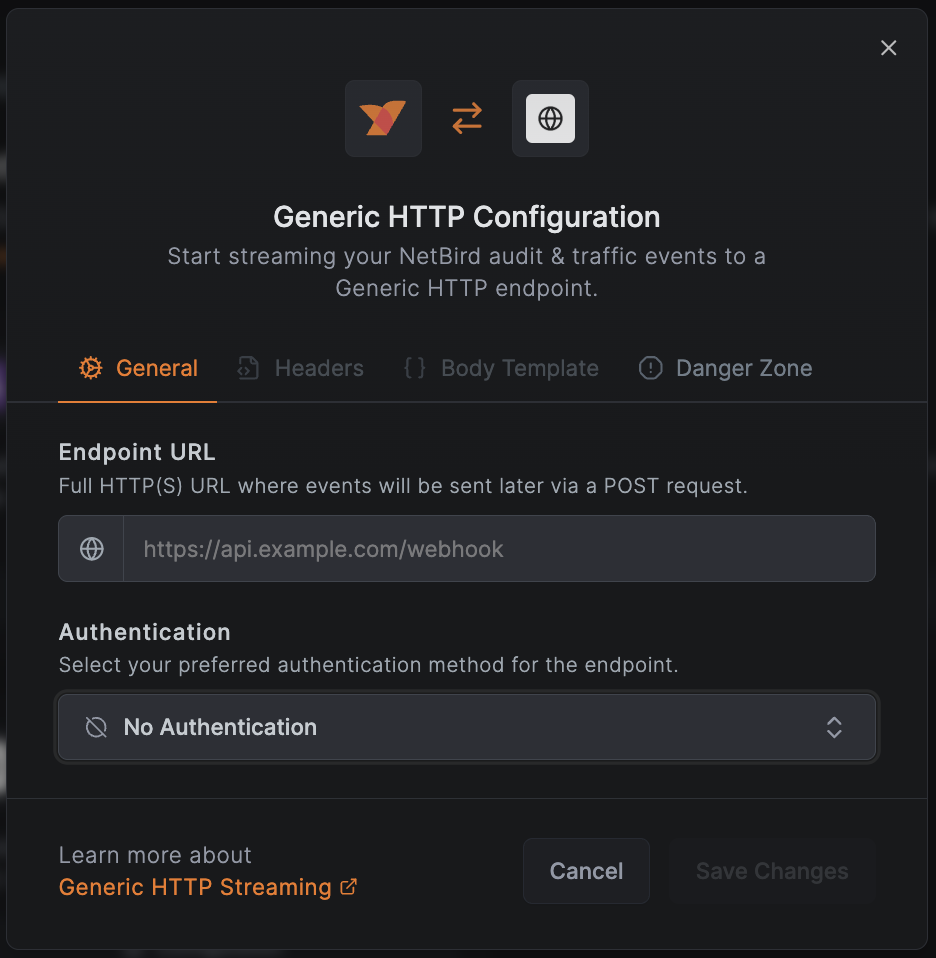The image size is (936, 958).
Task: Click the gear icon on the General tab
Action: tap(91, 368)
